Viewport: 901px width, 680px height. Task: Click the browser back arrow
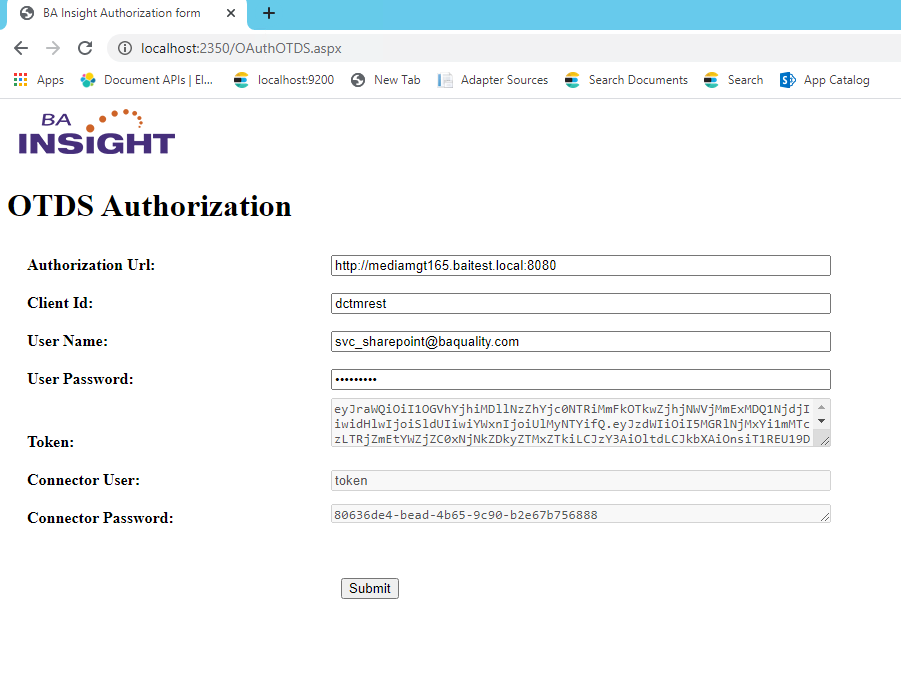[21, 48]
